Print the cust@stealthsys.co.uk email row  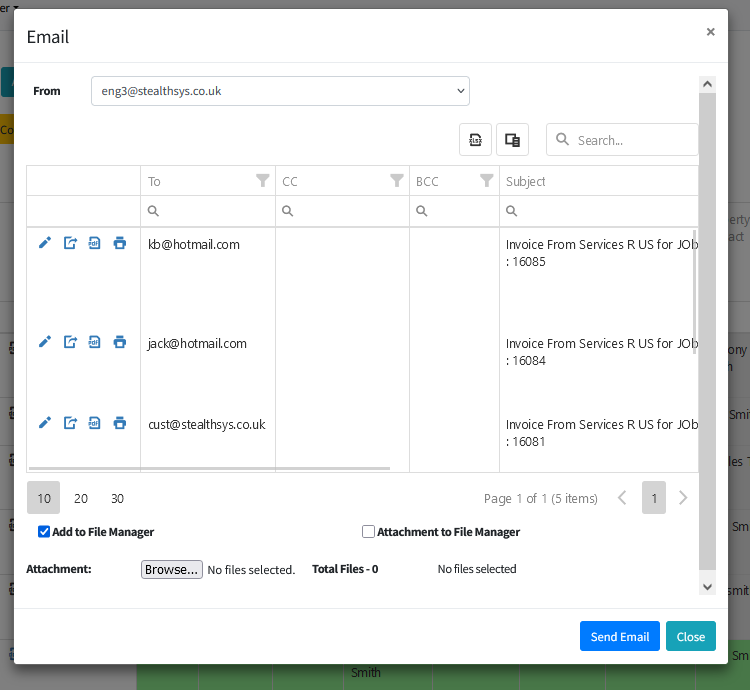(120, 423)
